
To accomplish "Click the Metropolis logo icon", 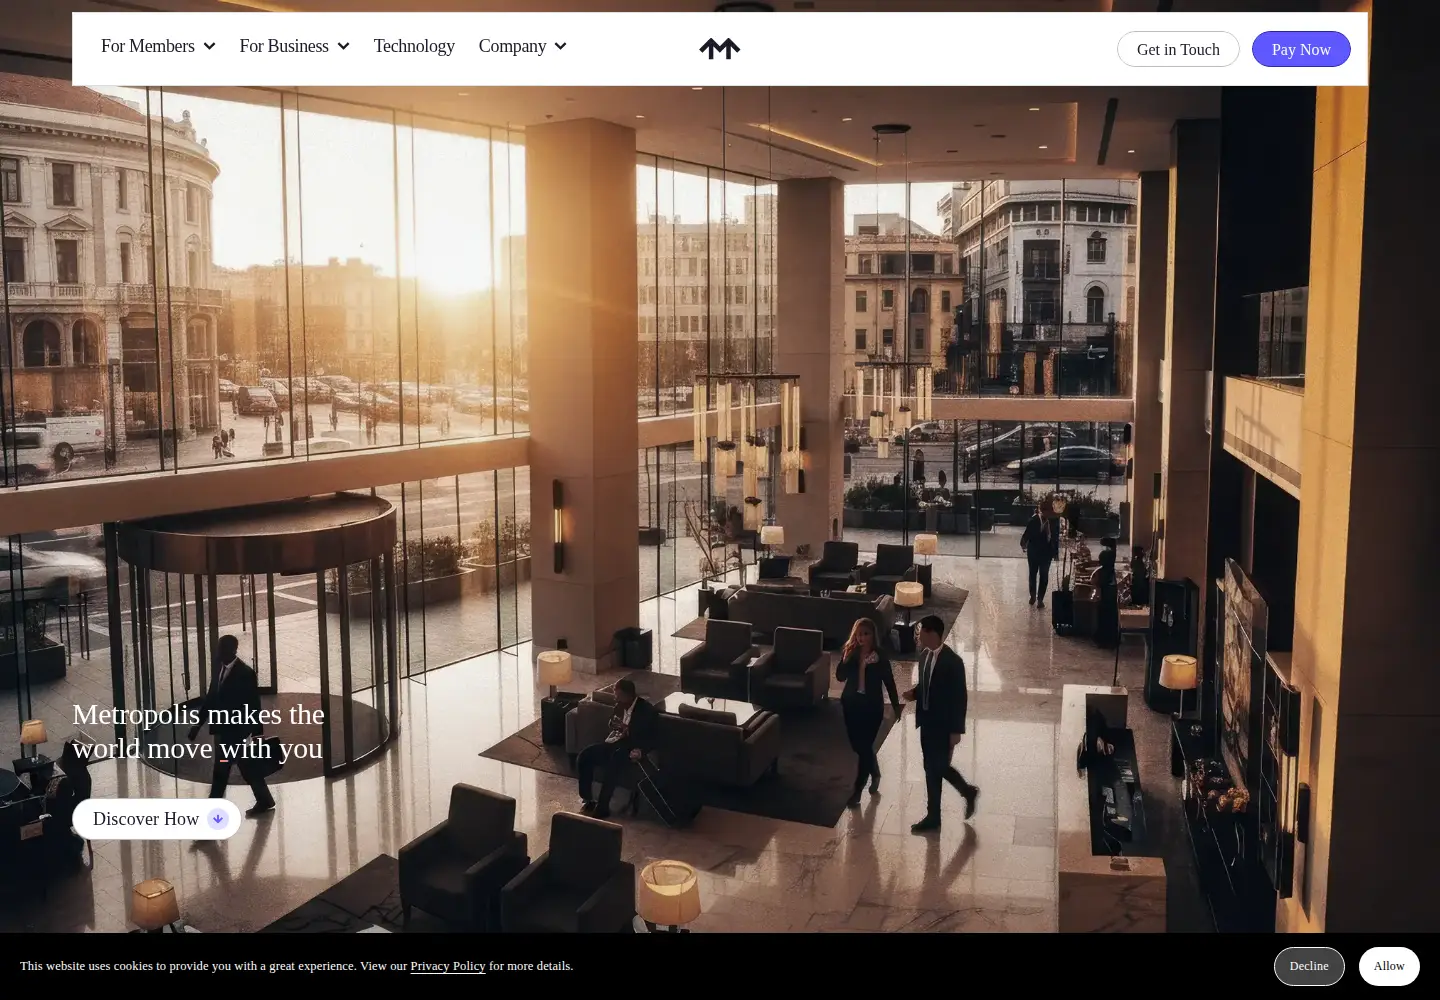I will point(720,48).
